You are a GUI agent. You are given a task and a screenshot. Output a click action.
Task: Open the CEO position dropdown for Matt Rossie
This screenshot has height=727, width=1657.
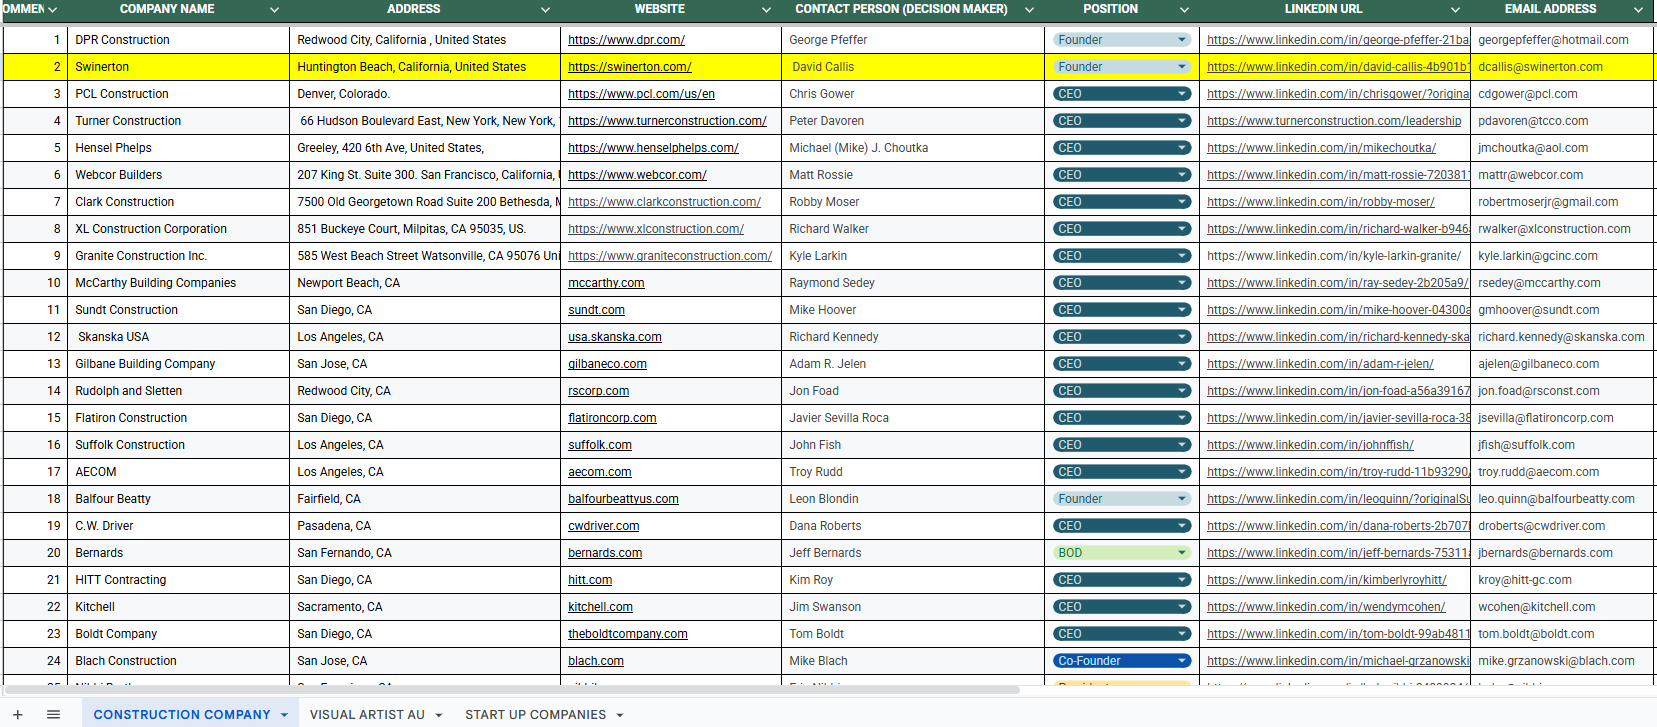click(x=1182, y=175)
